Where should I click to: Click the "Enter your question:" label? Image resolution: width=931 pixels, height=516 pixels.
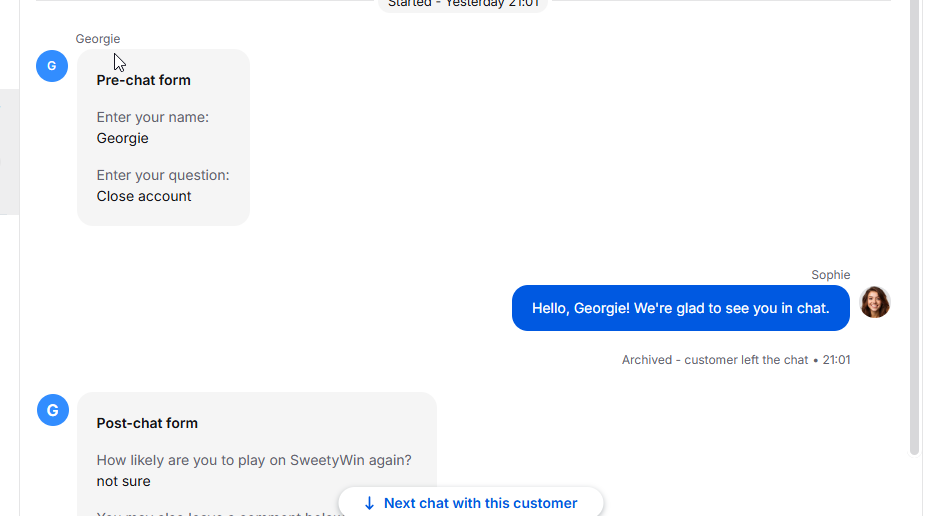tap(163, 175)
